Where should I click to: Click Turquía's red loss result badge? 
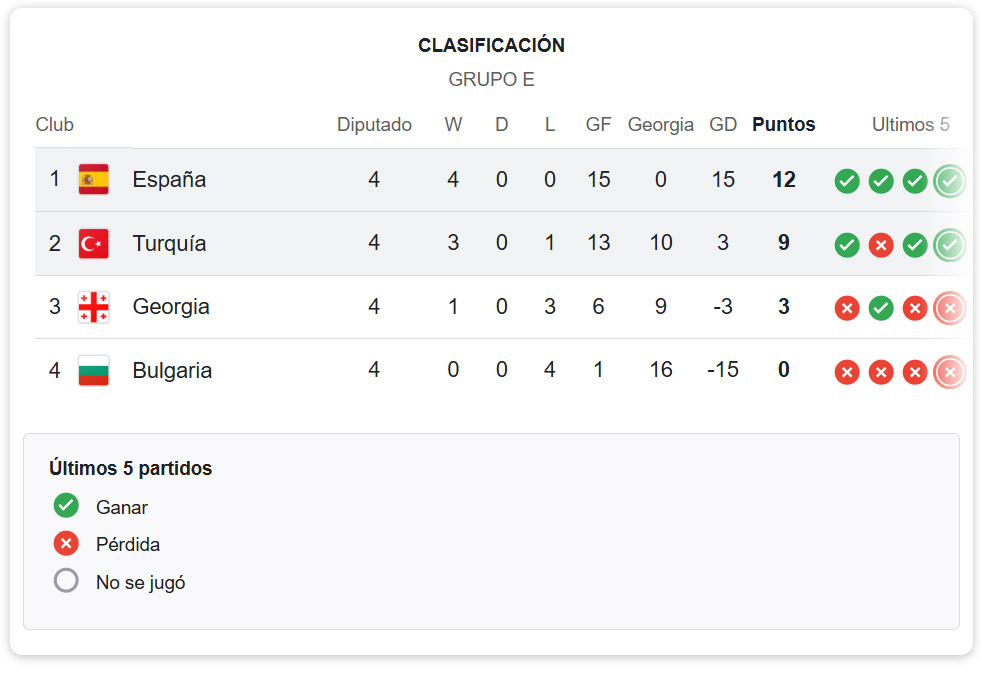click(x=881, y=244)
